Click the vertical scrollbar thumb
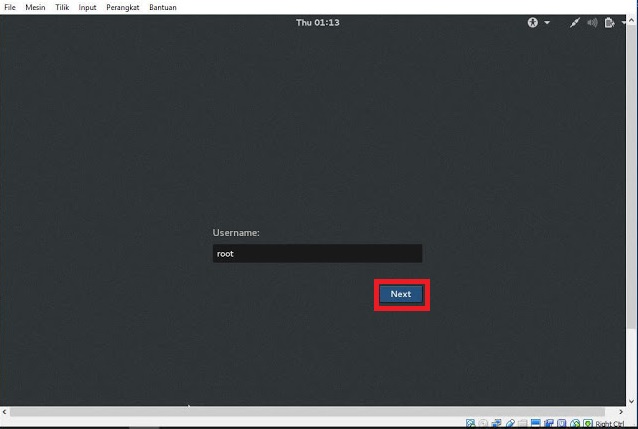Image resolution: width=638 pixels, height=429 pixels. (631, 176)
